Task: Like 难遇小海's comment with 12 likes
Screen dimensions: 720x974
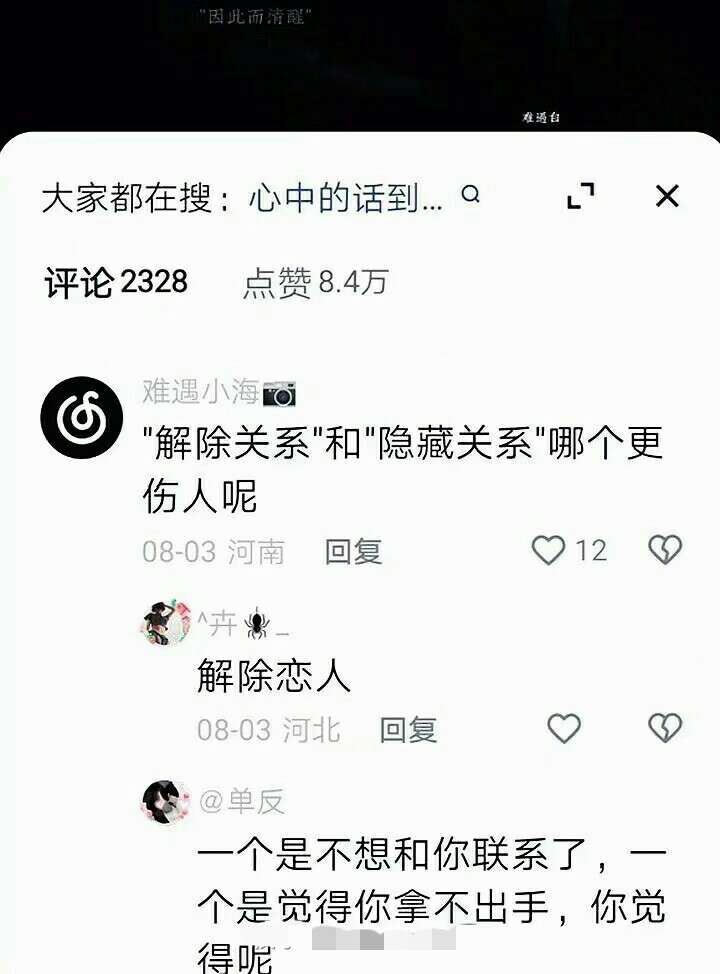Action: (x=549, y=550)
